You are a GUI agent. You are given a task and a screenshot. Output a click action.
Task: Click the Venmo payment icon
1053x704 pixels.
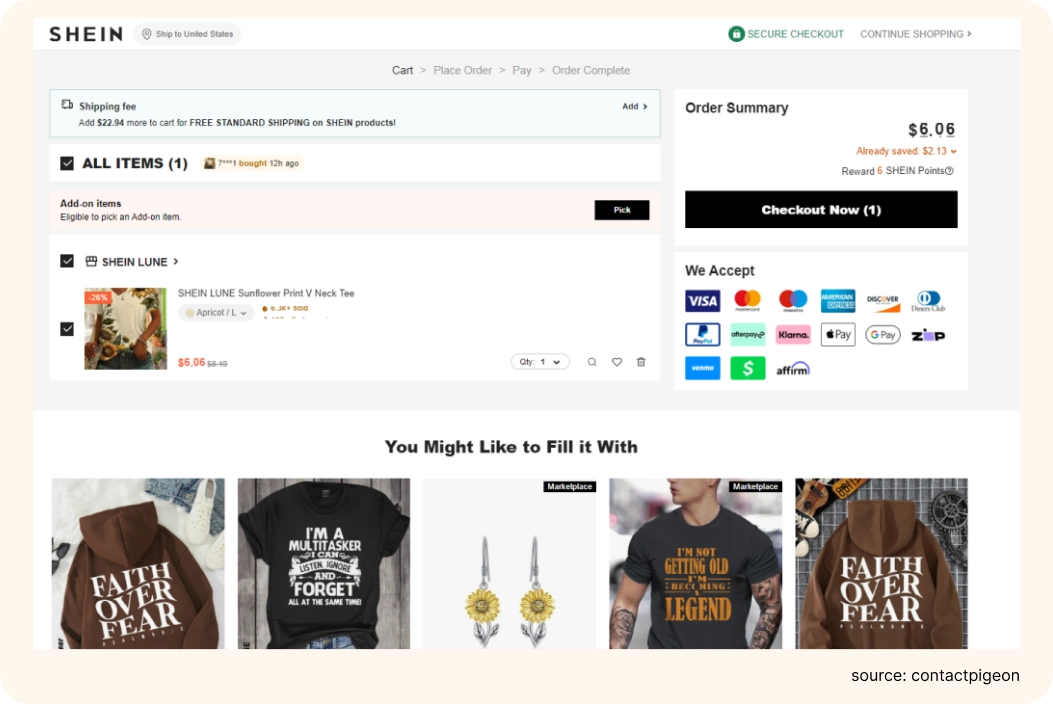(x=702, y=368)
